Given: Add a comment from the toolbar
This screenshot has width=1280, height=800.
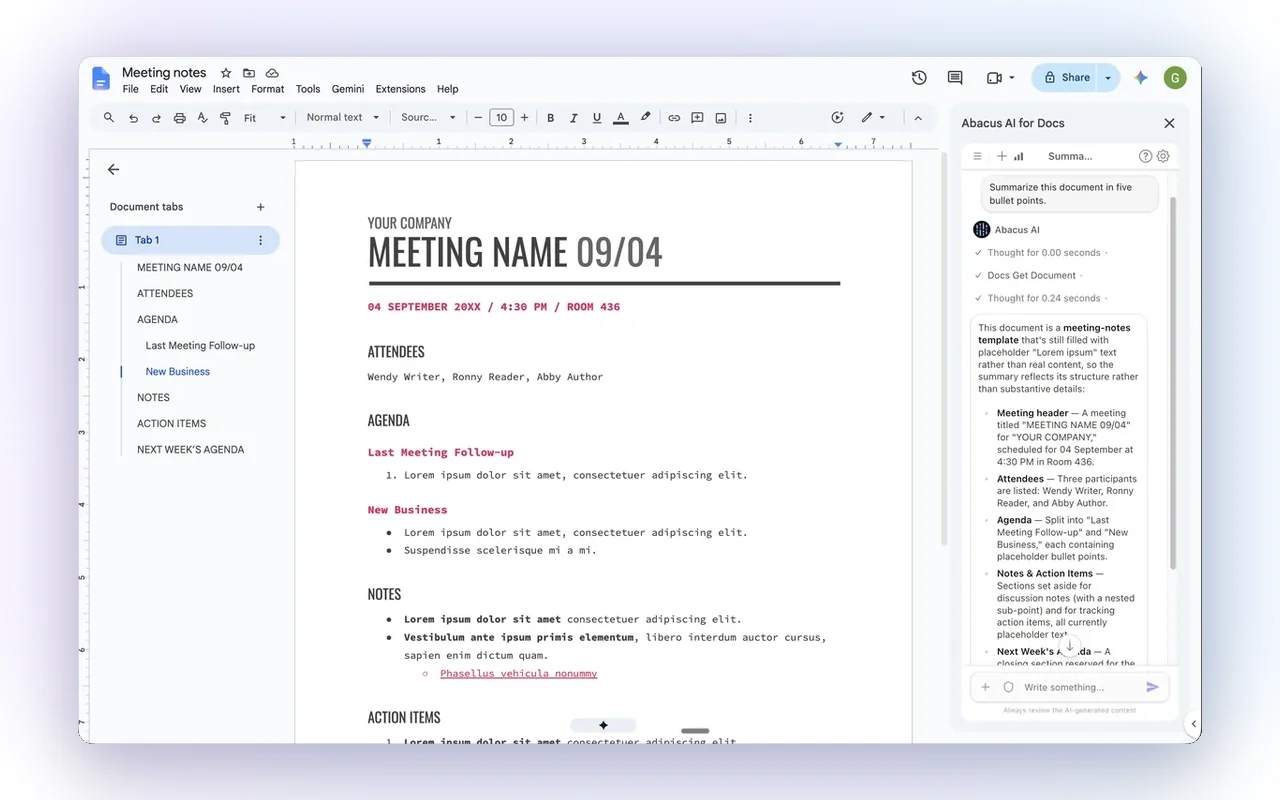Looking at the screenshot, I should pos(697,118).
